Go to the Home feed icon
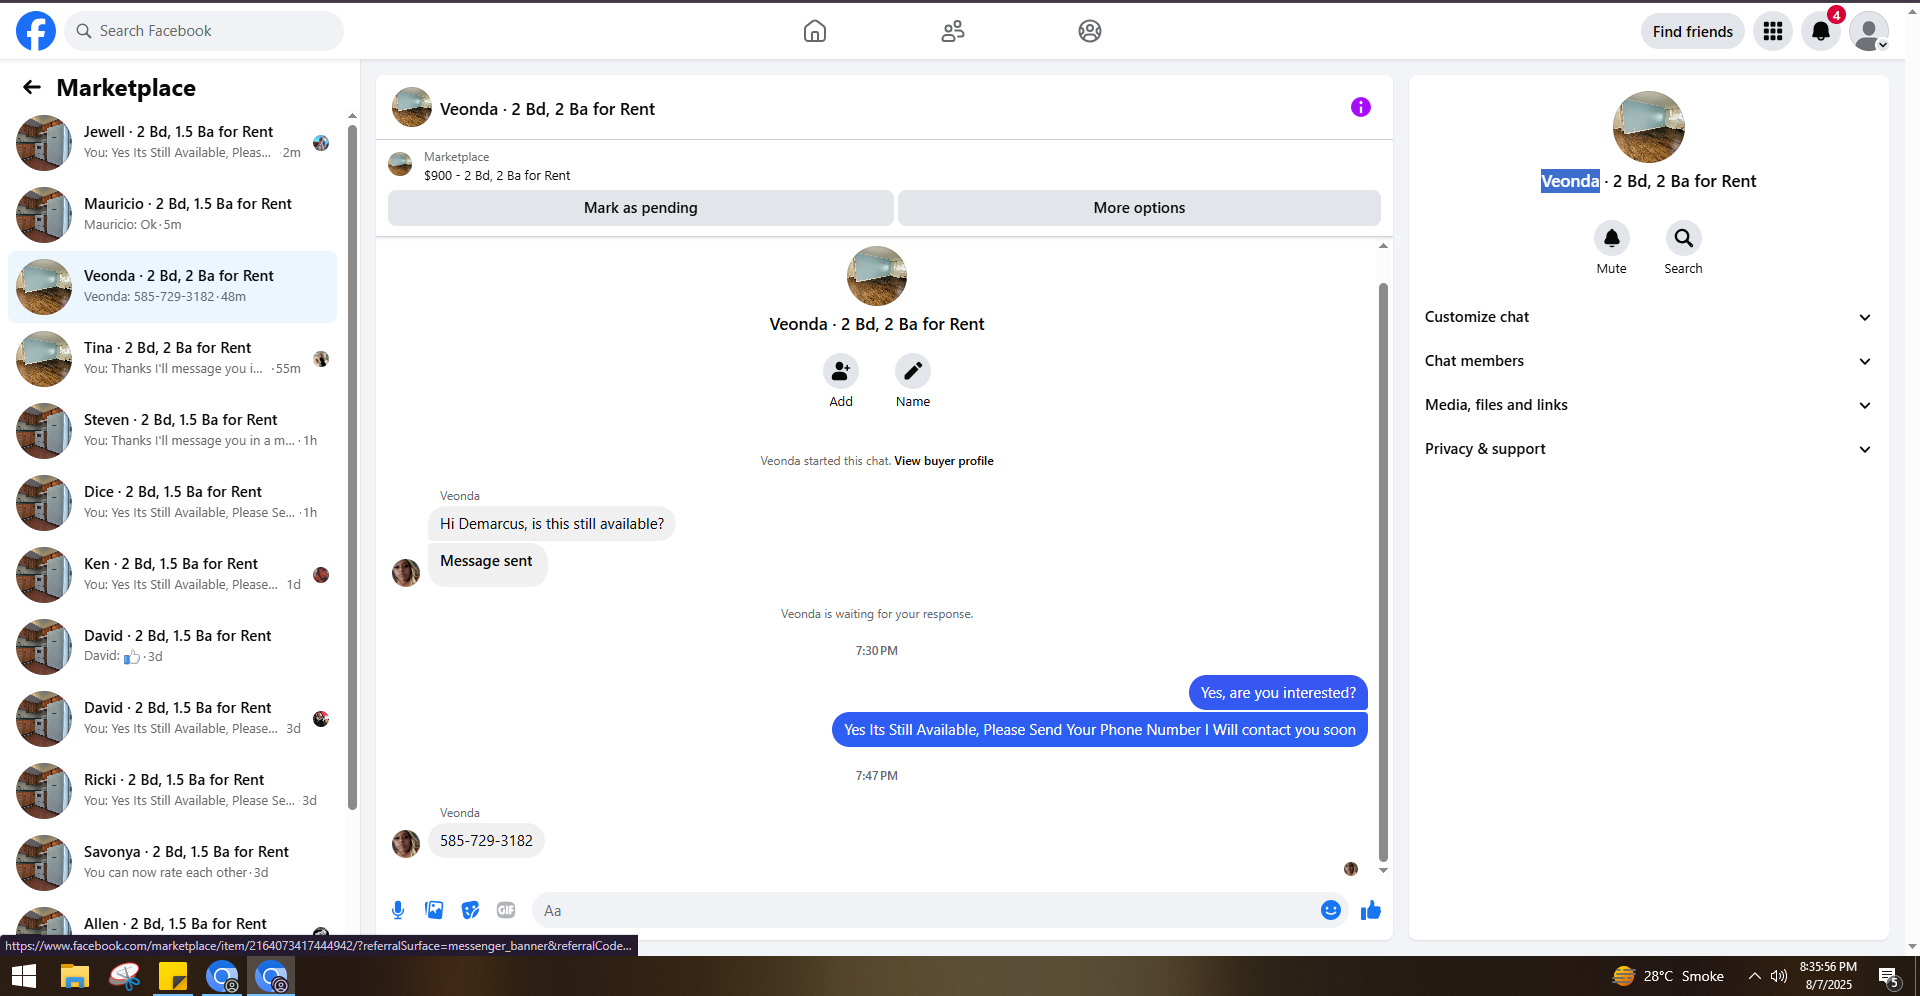Image resolution: width=1920 pixels, height=996 pixels. (815, 31)
